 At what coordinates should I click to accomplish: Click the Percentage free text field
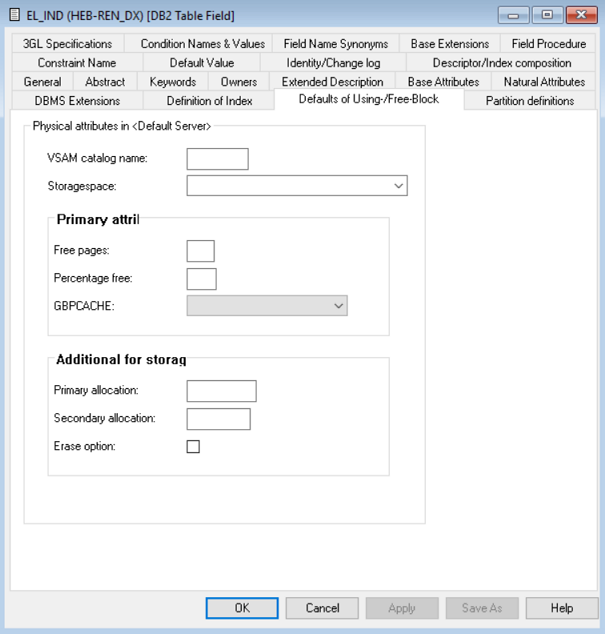tap(201, 278)
